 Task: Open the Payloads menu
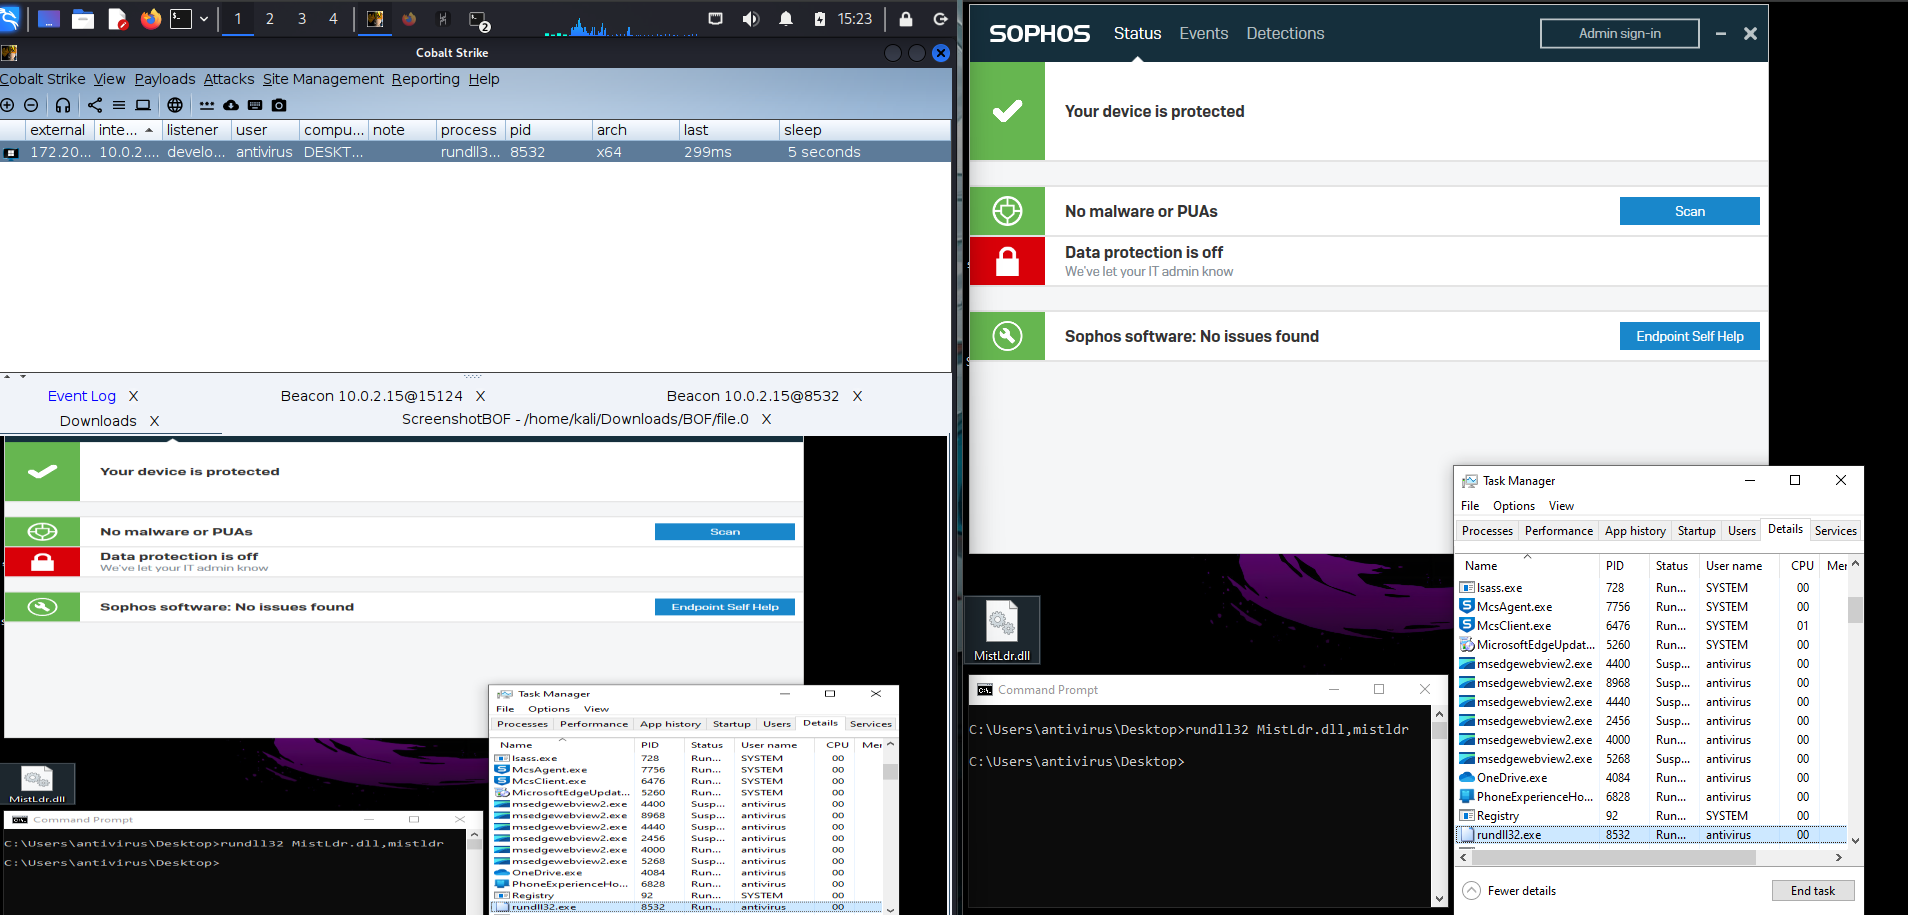165,79
